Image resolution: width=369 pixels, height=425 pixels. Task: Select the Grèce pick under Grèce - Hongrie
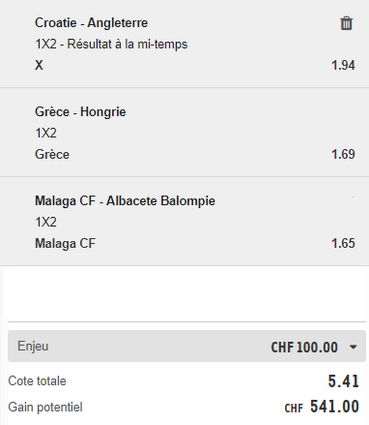click(x=52, y=154)
